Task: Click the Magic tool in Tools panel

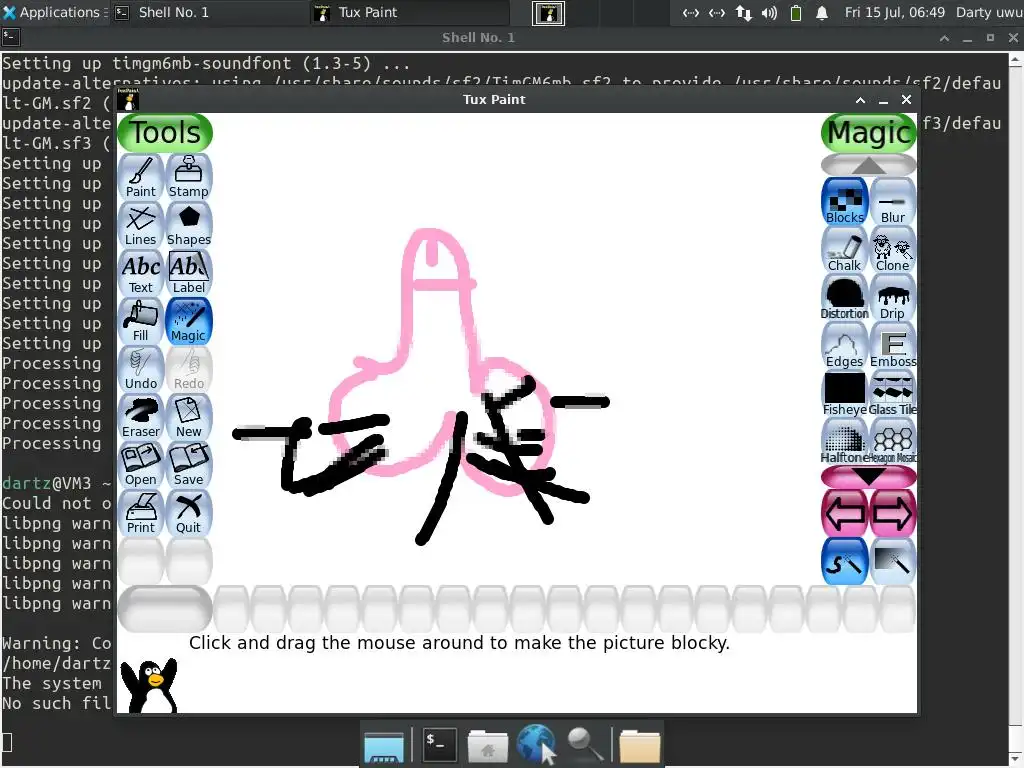Action: (189, 321)
